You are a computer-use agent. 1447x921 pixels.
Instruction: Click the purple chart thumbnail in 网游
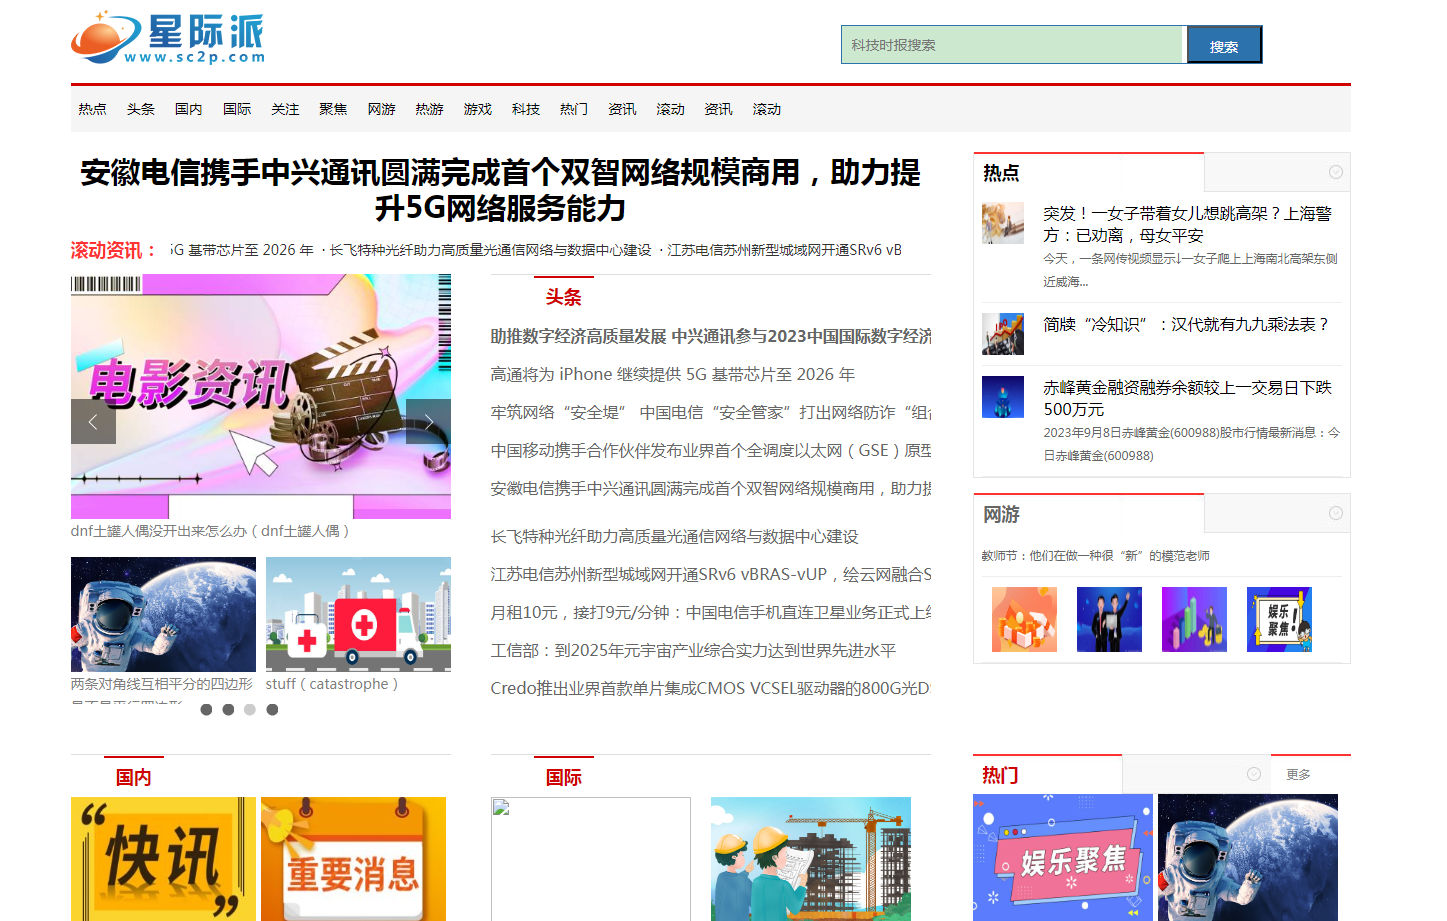(x=1194, y=619)
